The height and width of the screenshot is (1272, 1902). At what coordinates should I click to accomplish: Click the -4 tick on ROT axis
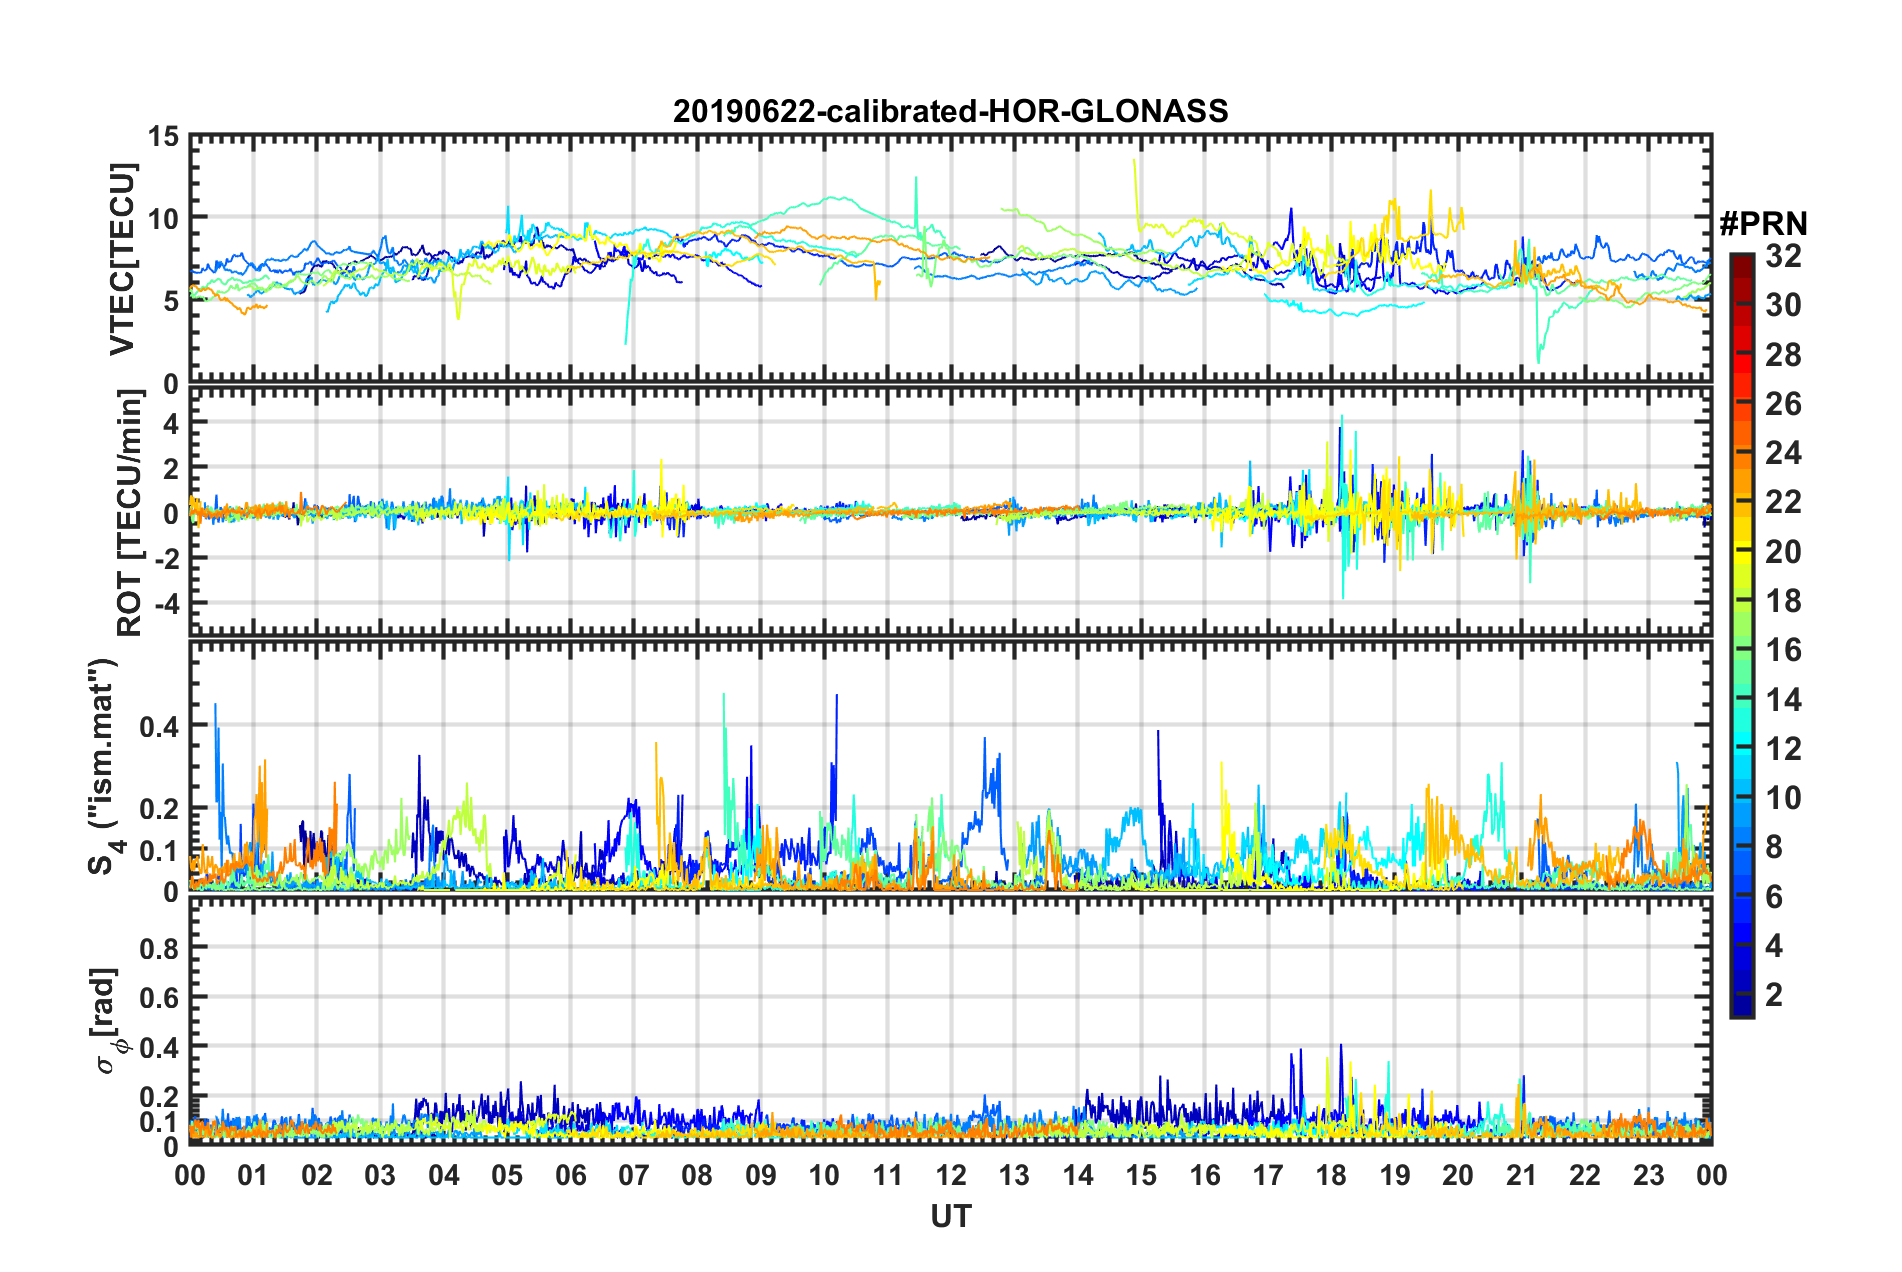[x=165, y=604]
